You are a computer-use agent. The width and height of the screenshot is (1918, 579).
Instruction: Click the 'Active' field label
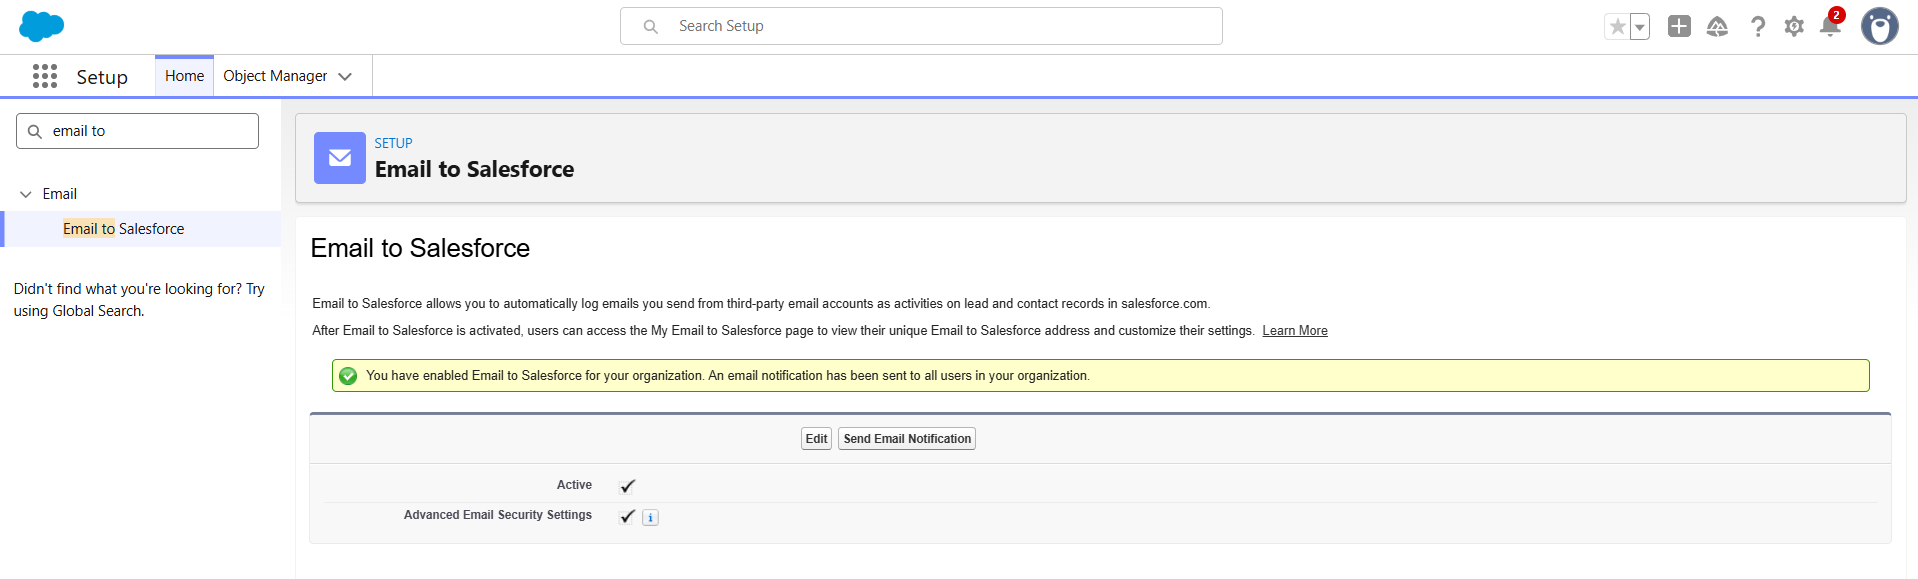pyautogui.click(x=574, y=485)
